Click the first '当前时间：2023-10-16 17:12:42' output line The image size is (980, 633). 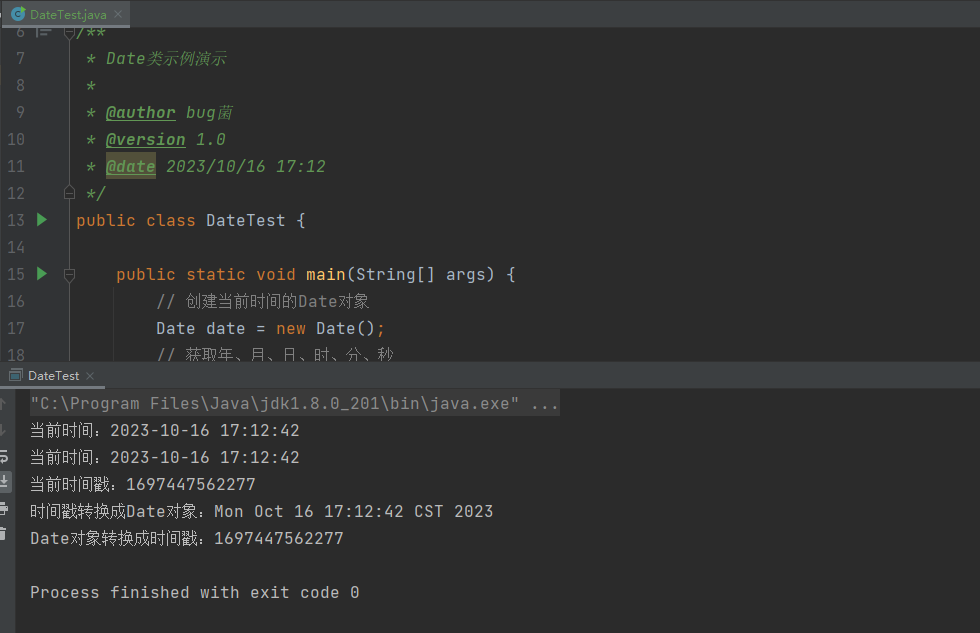165,431
